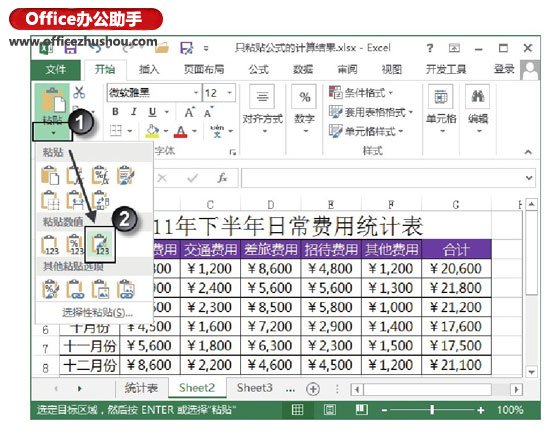
Task: Choose the paste Formatting only option
Action: [x=50, y=289]
